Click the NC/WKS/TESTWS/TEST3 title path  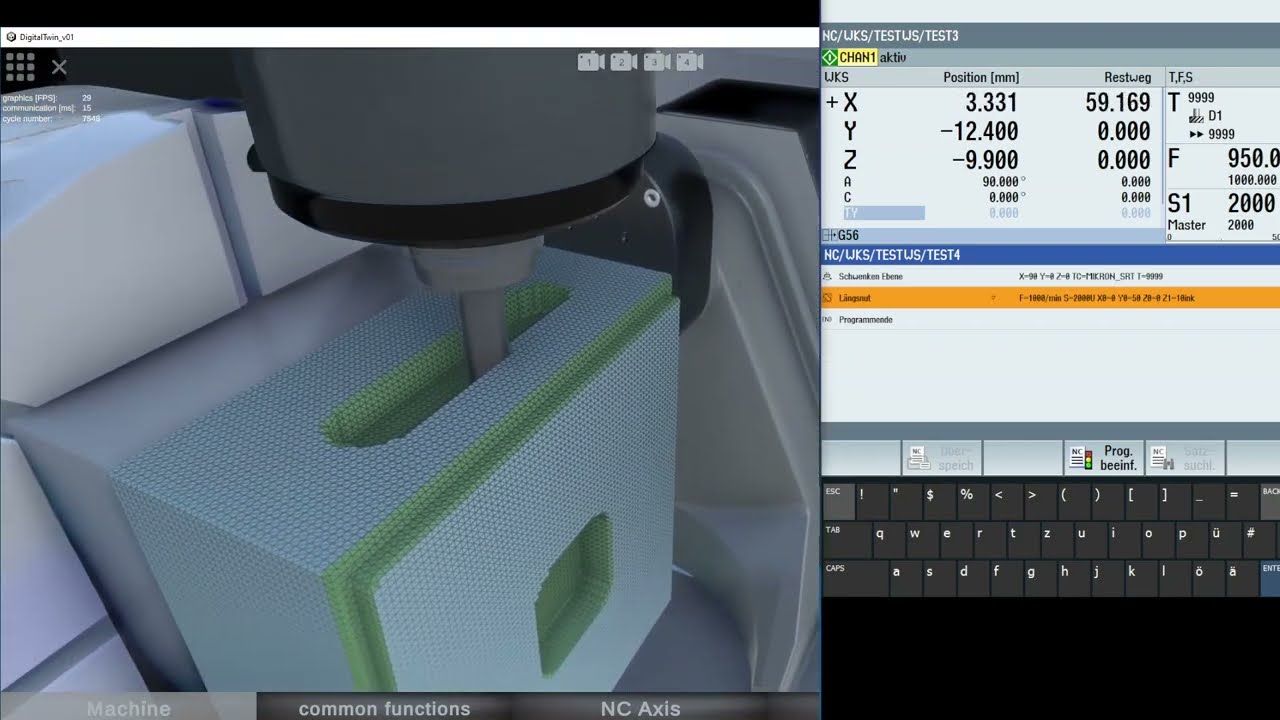(x=890, y=36)
